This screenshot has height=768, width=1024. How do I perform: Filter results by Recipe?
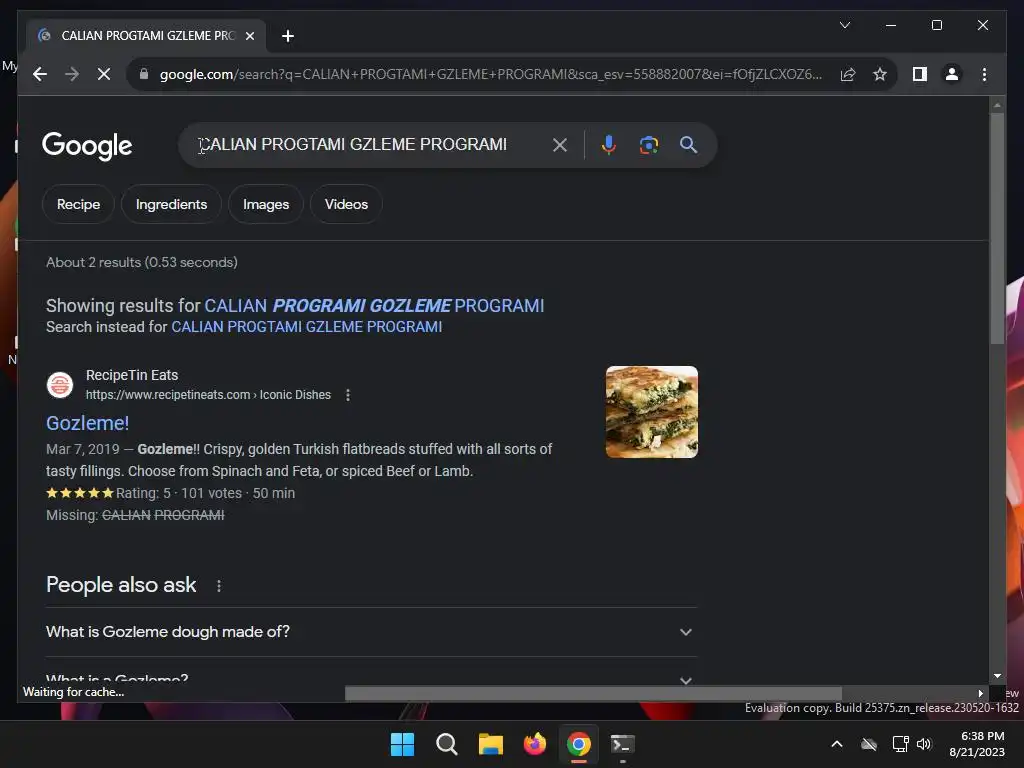pyautogui.click(x=78, y=204)
